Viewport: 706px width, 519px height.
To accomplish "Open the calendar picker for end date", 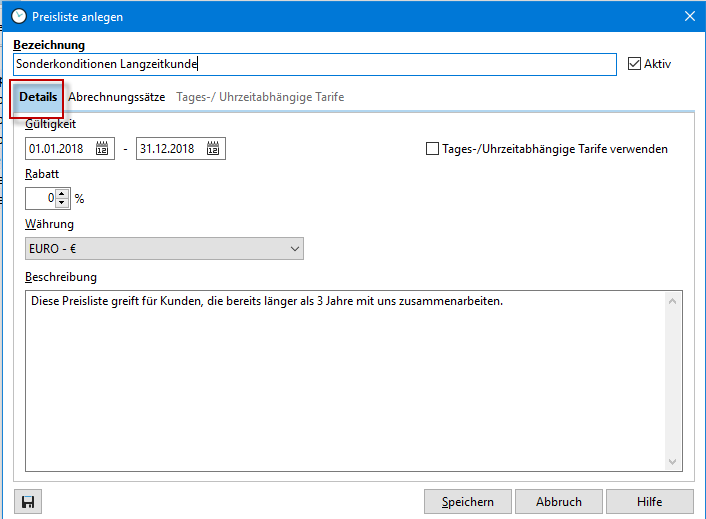I will [x=213, y=149].
